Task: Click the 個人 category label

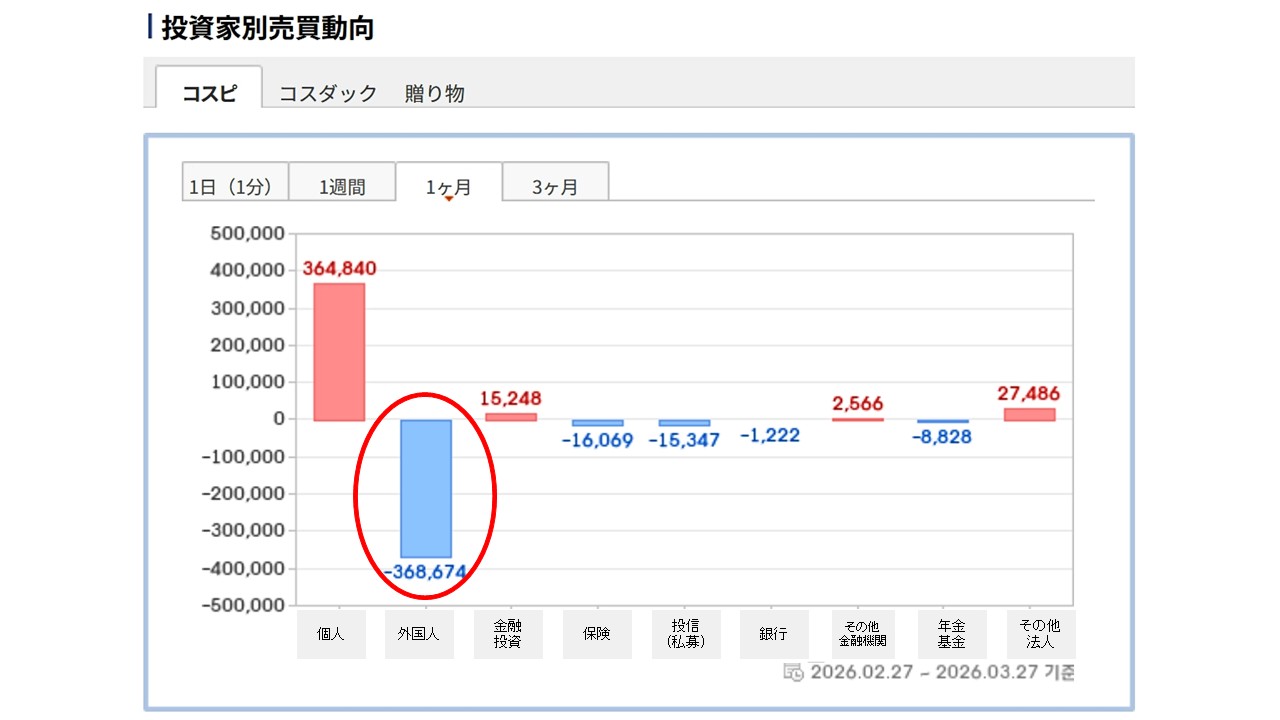Action: click(x=331, y=634)
